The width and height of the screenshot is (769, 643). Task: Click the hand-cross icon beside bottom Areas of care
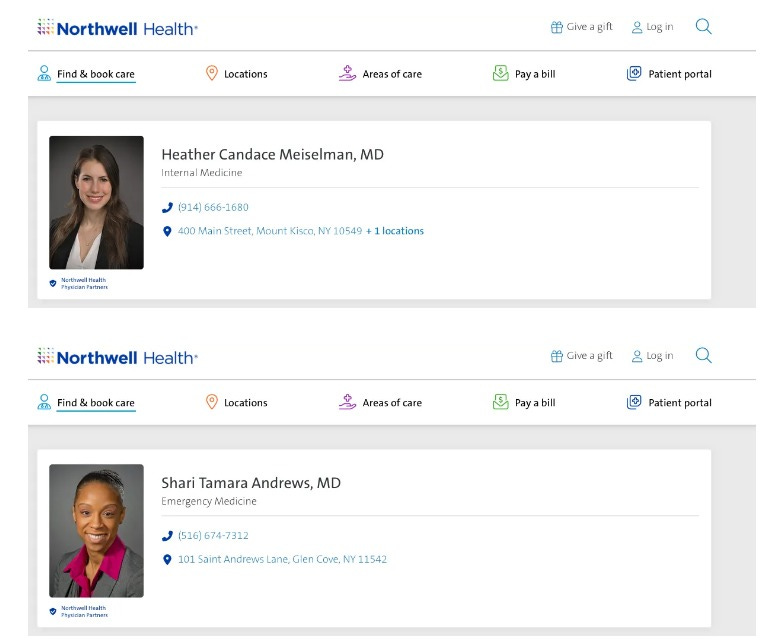pos(347,402)
